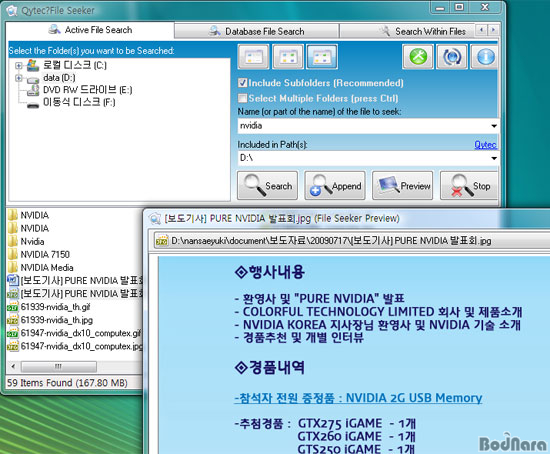Click the 59 Items Found status text
The width and height of the screenshot is (550, 454).
[67, 382]
